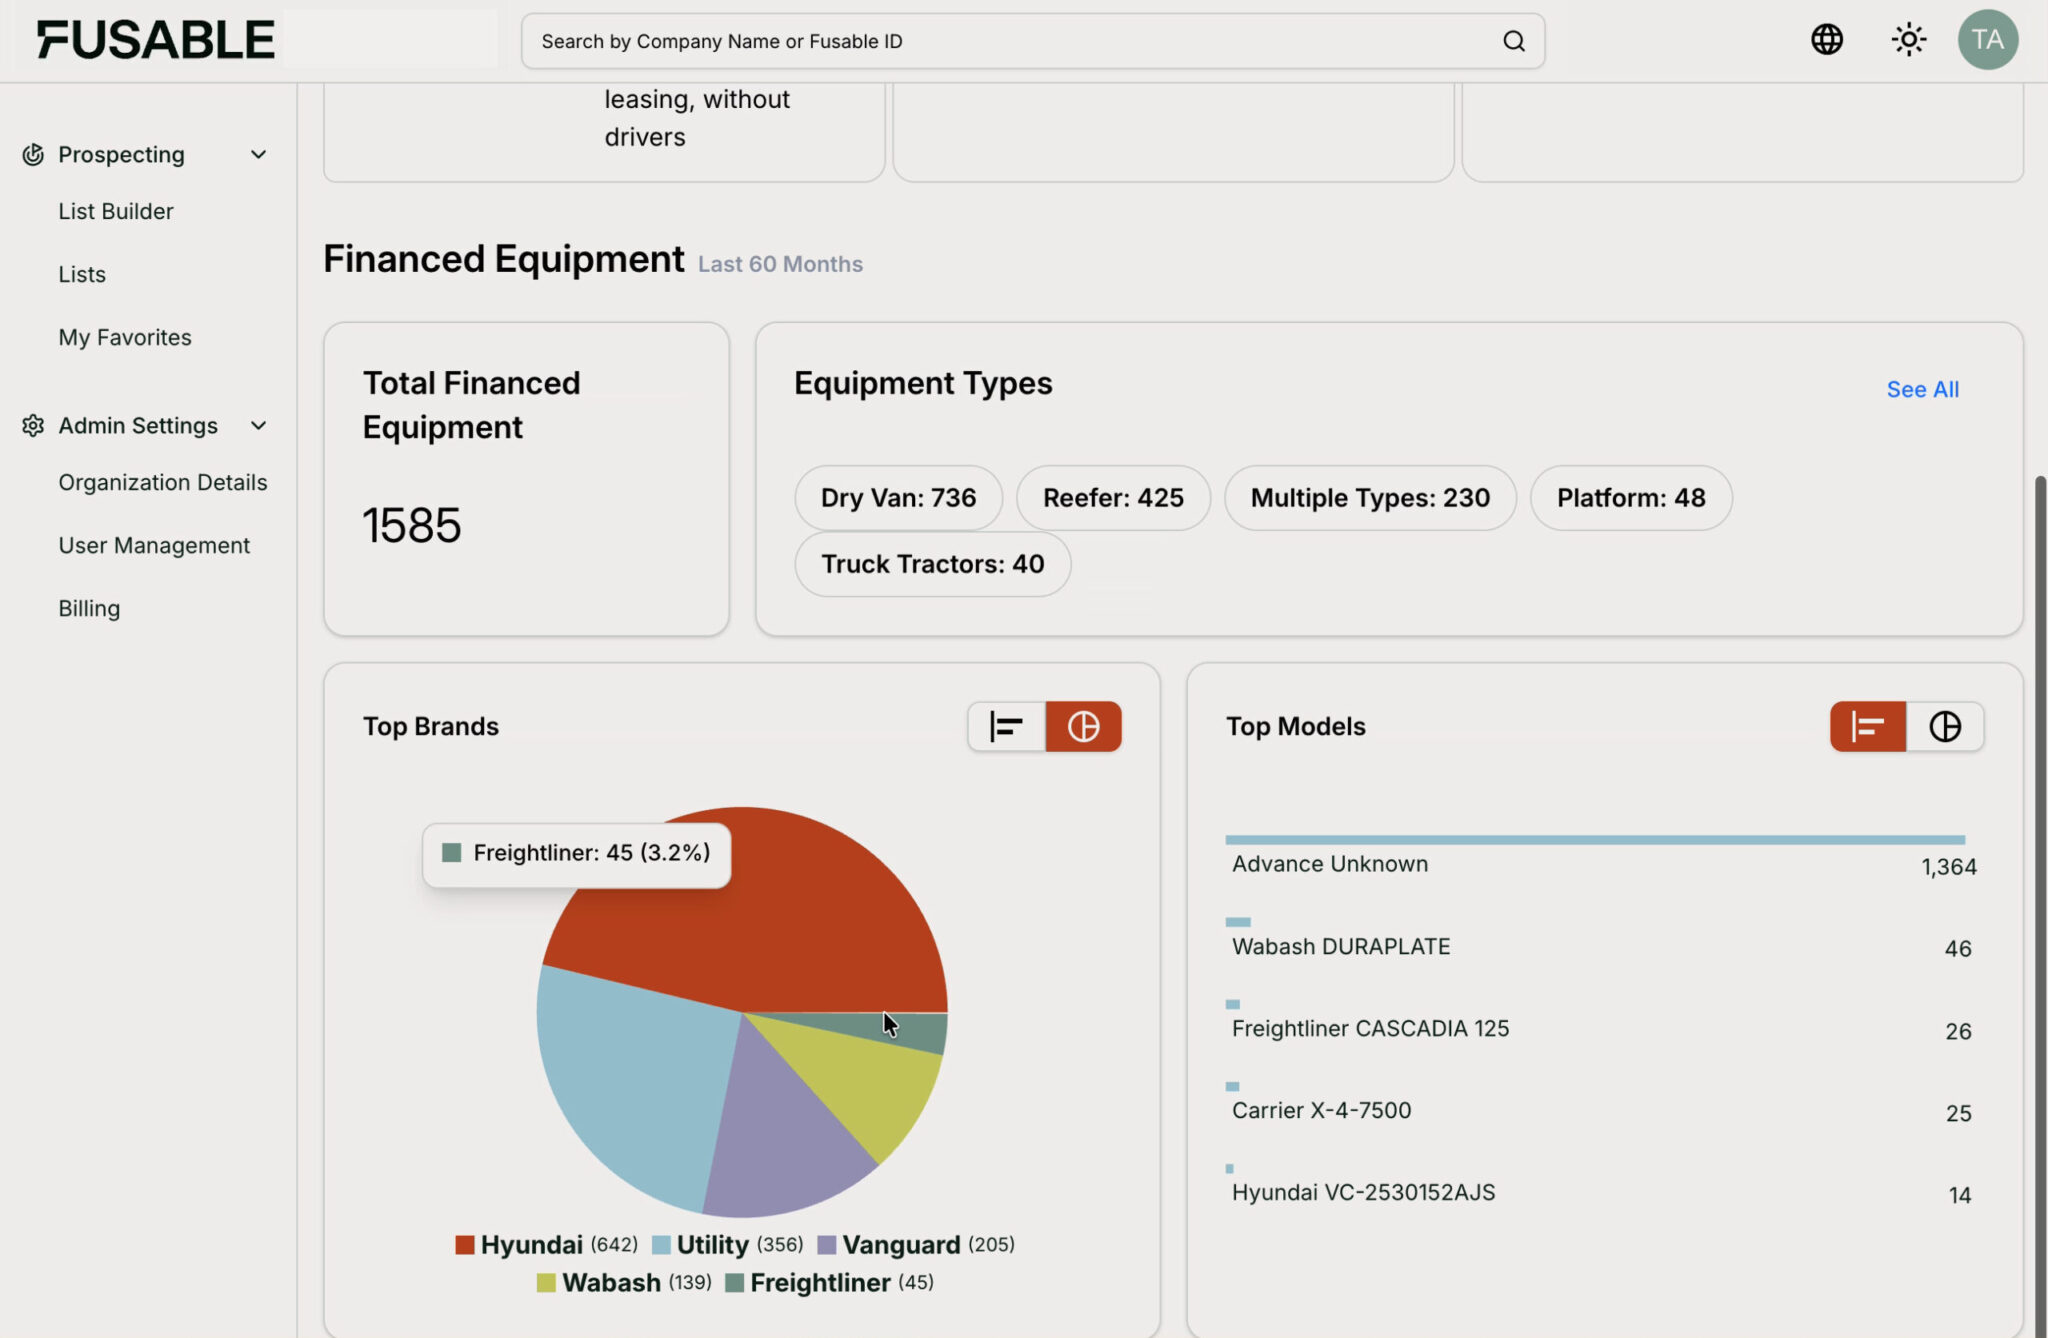The width and height of the screenshot is (2048, 1338).
Task: Click the Freightliner legend color swatch
Action: tap(734, 1283)
